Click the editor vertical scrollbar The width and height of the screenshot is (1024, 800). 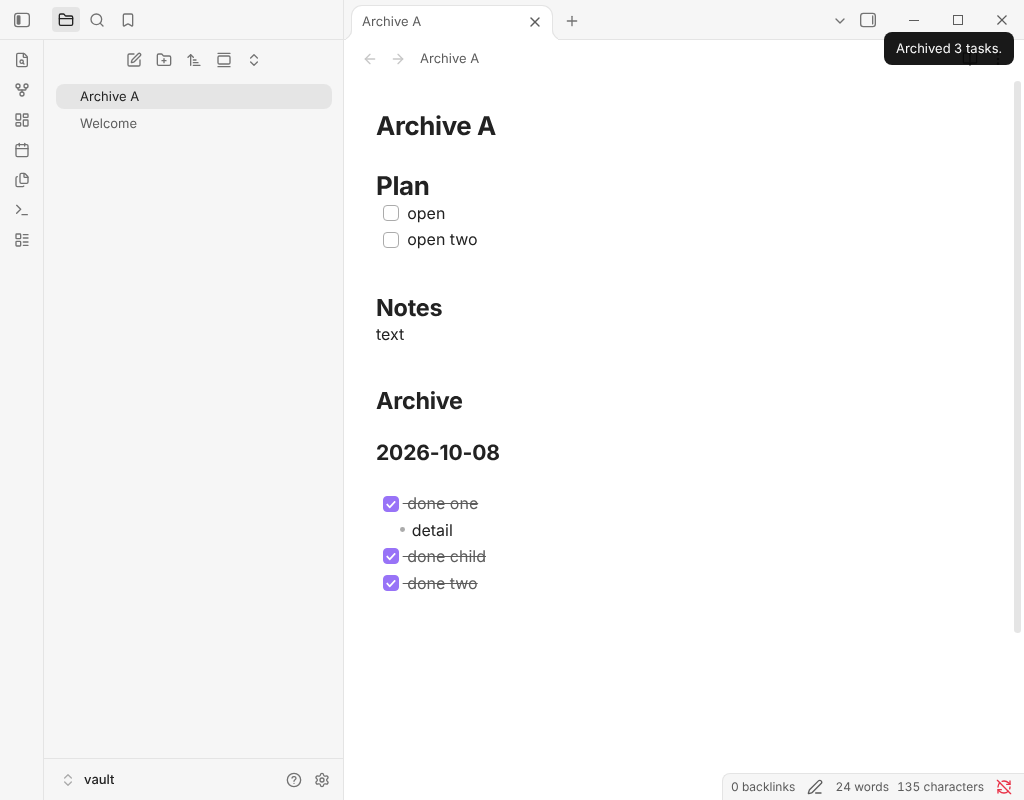click(1017, 357)
